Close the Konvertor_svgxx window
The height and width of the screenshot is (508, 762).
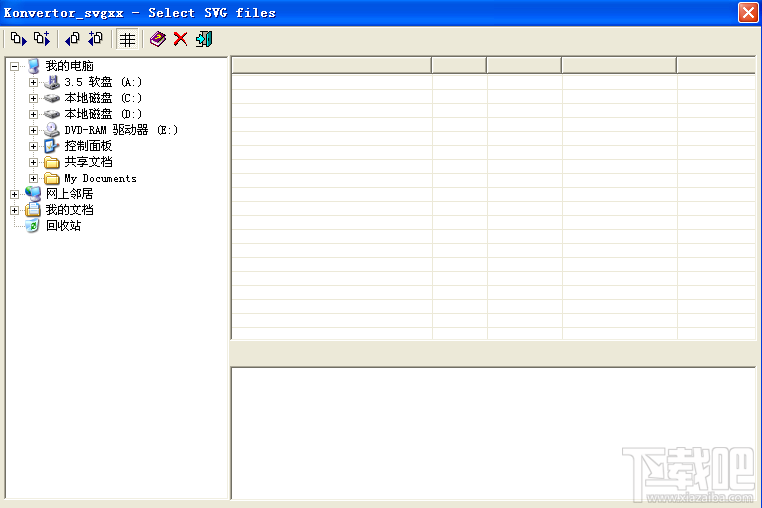pyautogui.click(x=748, y=13)
